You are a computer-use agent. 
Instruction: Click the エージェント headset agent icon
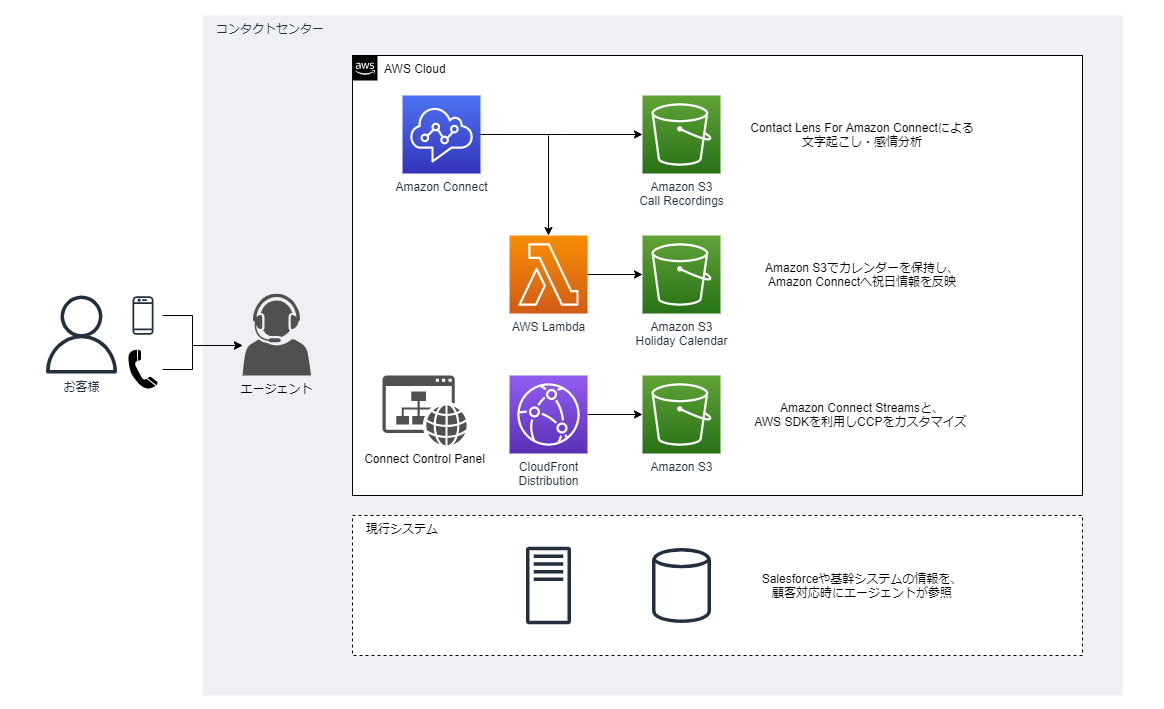click(276, 335)
